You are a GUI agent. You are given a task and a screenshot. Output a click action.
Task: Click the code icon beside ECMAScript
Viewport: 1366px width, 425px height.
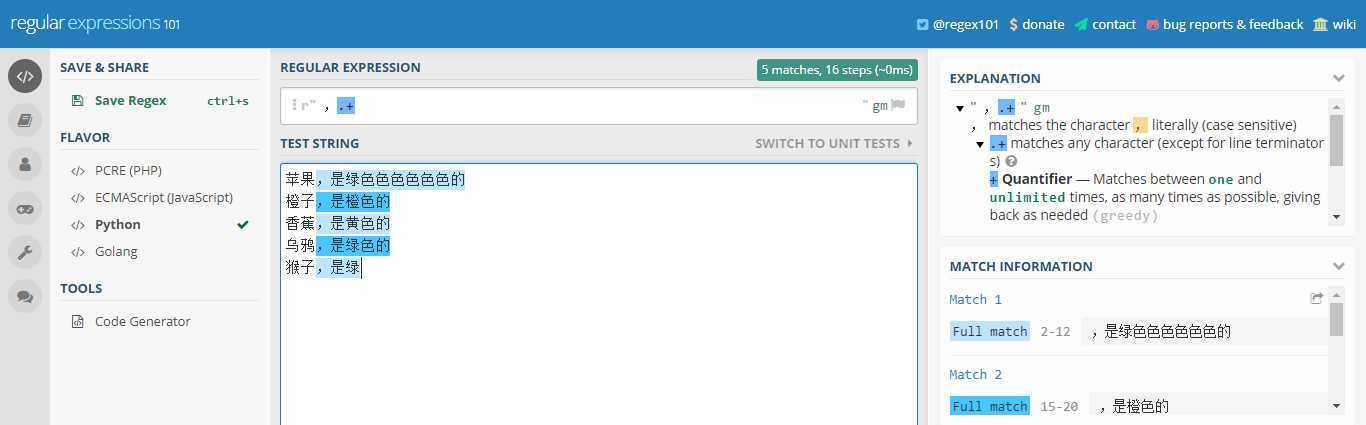pos(78,198)
